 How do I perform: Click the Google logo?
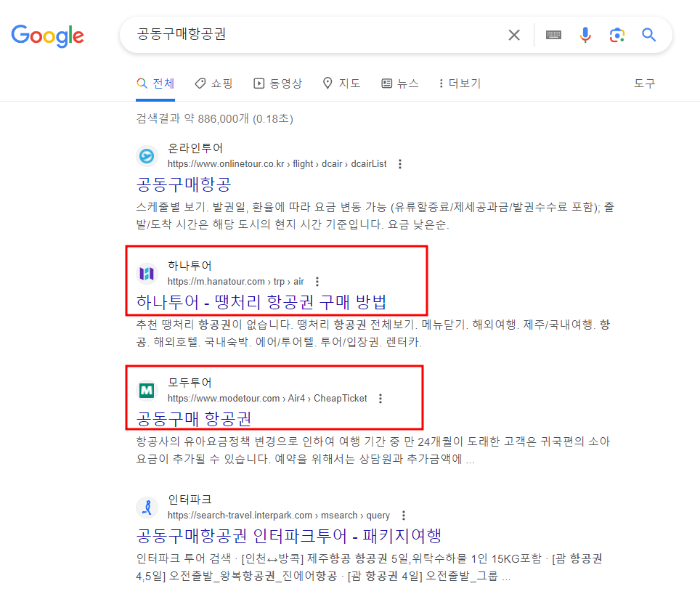tap(47, 36)
